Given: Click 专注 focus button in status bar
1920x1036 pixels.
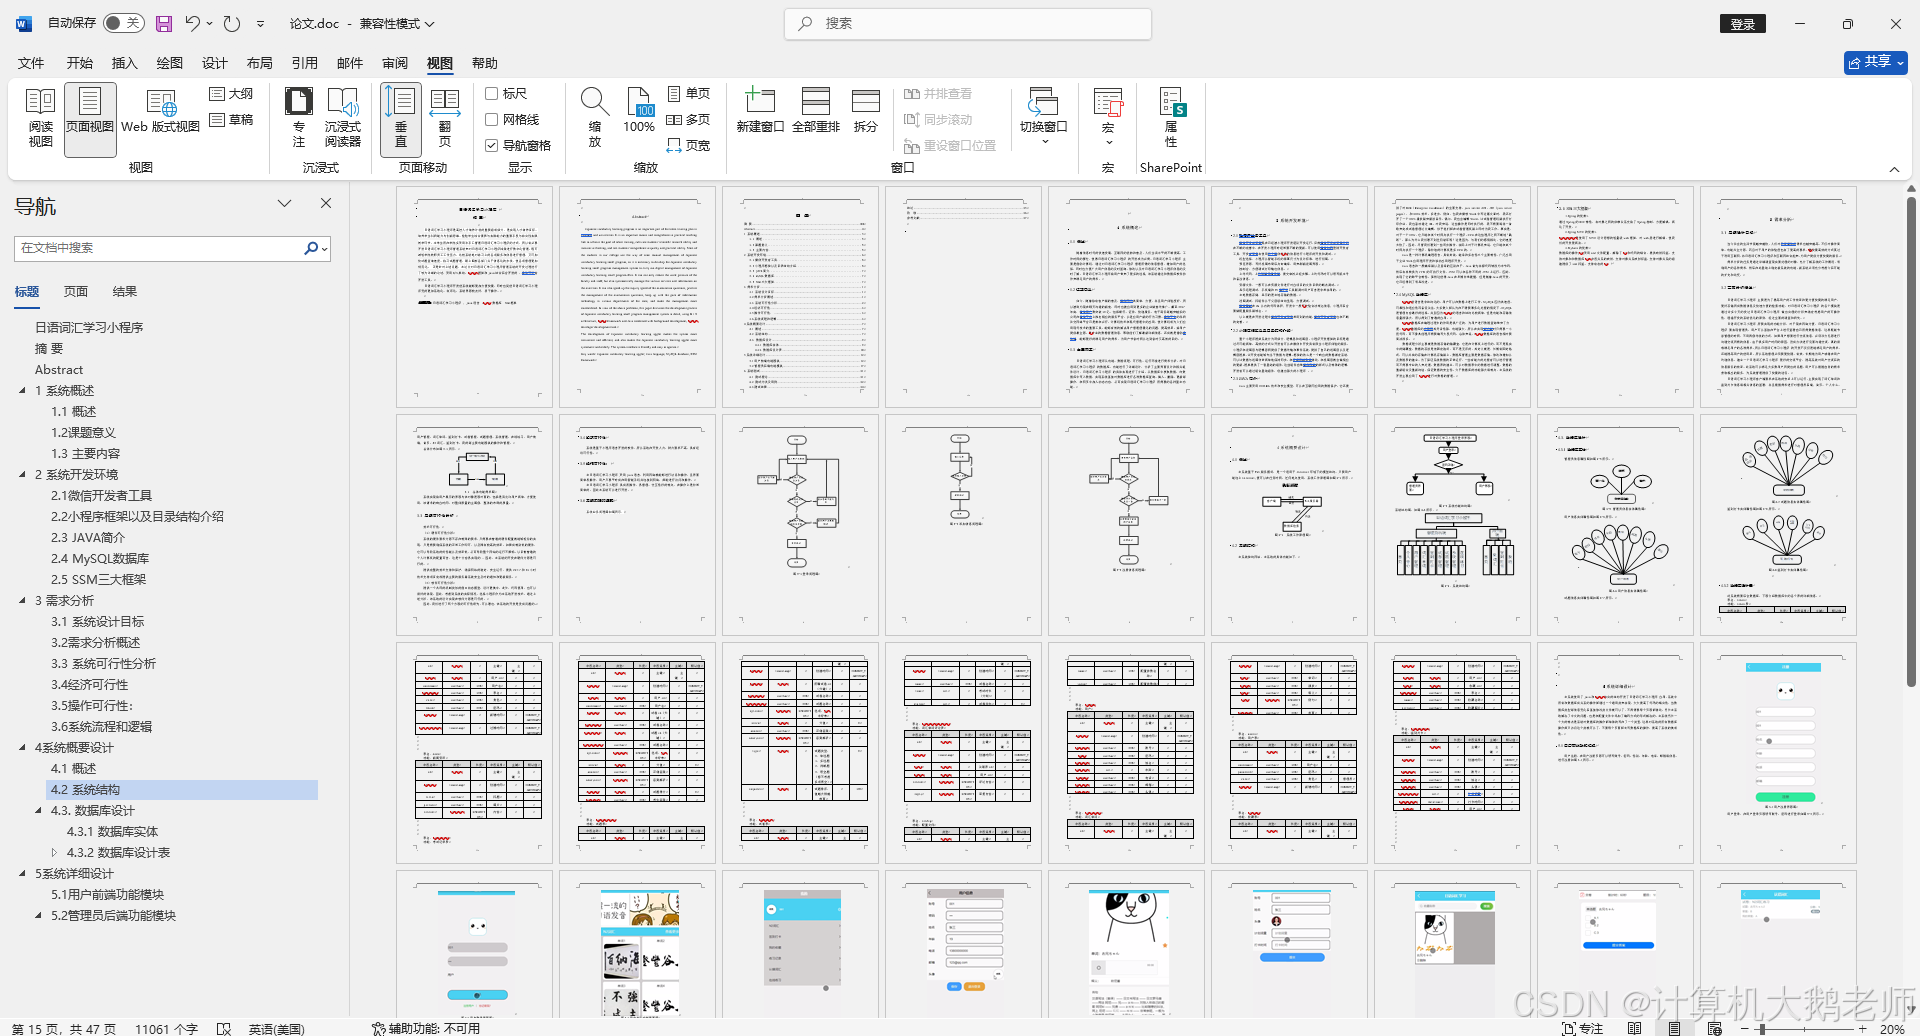Looking at the screenshot, I should pos(1582,1028).
